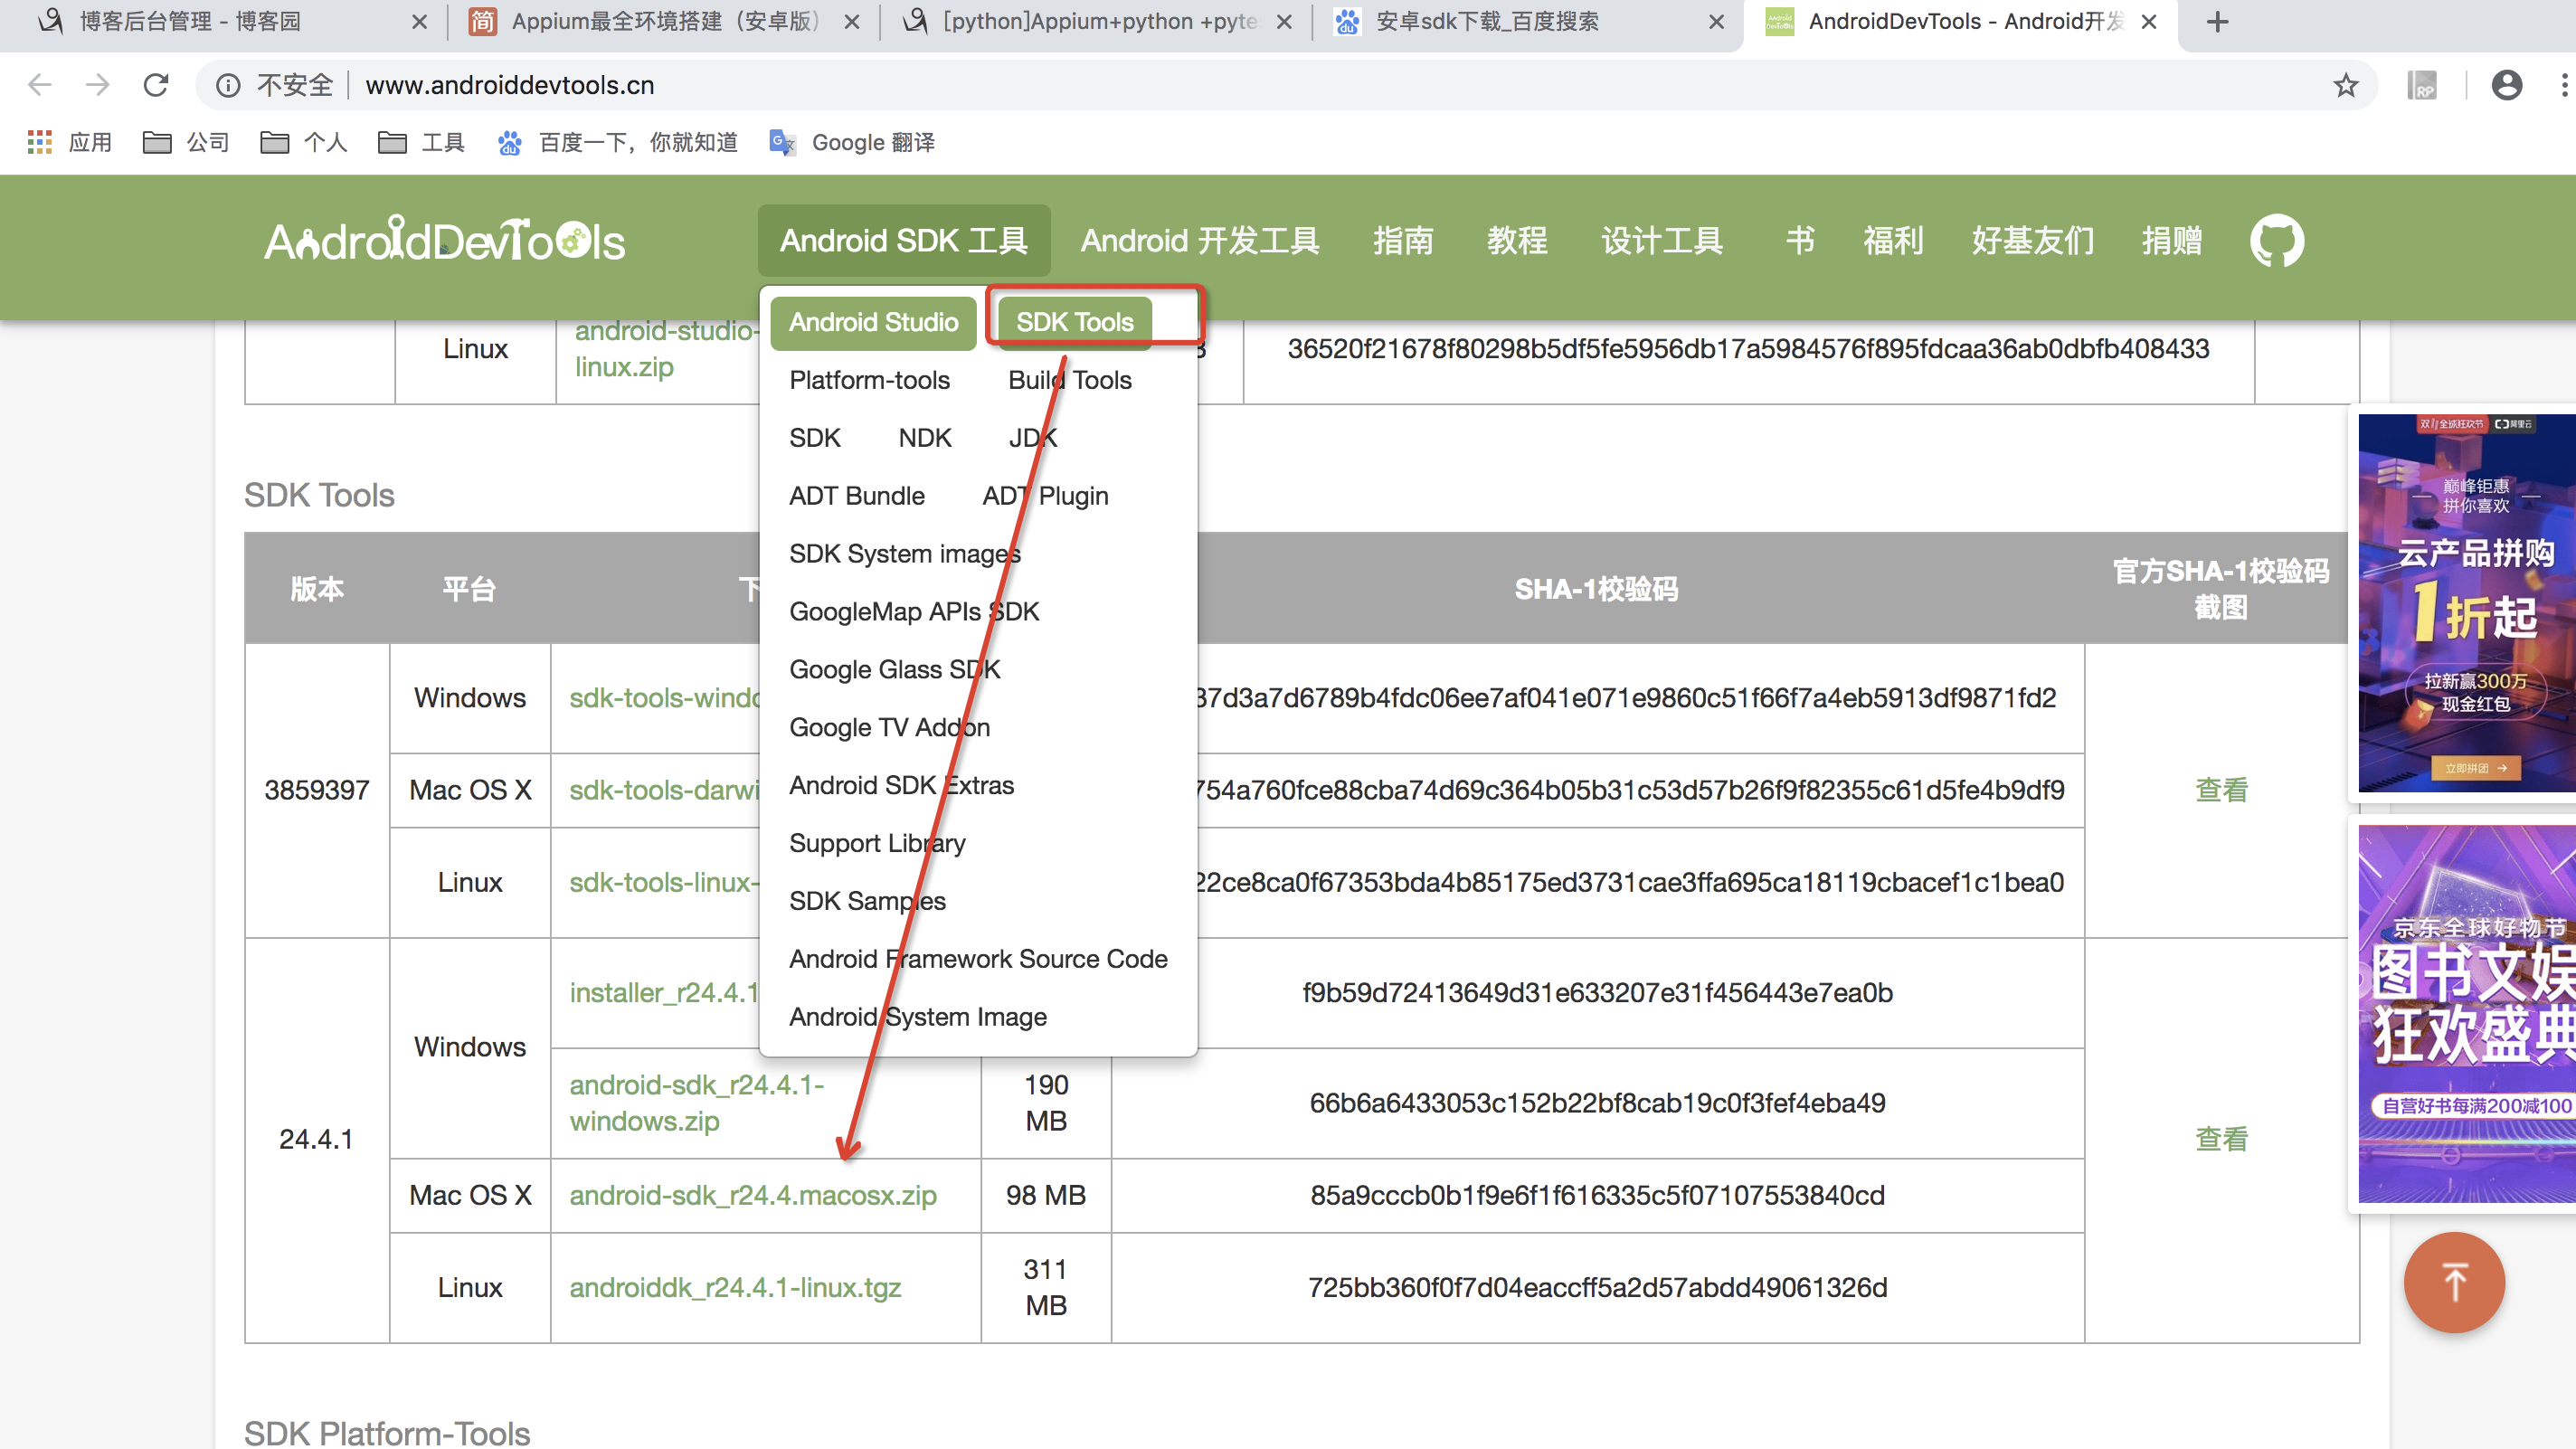The width and height of the screenshot is (2576, 1449).
Task: Open the sdk-tools-linux download link
Action: click(x=665, y=883)
